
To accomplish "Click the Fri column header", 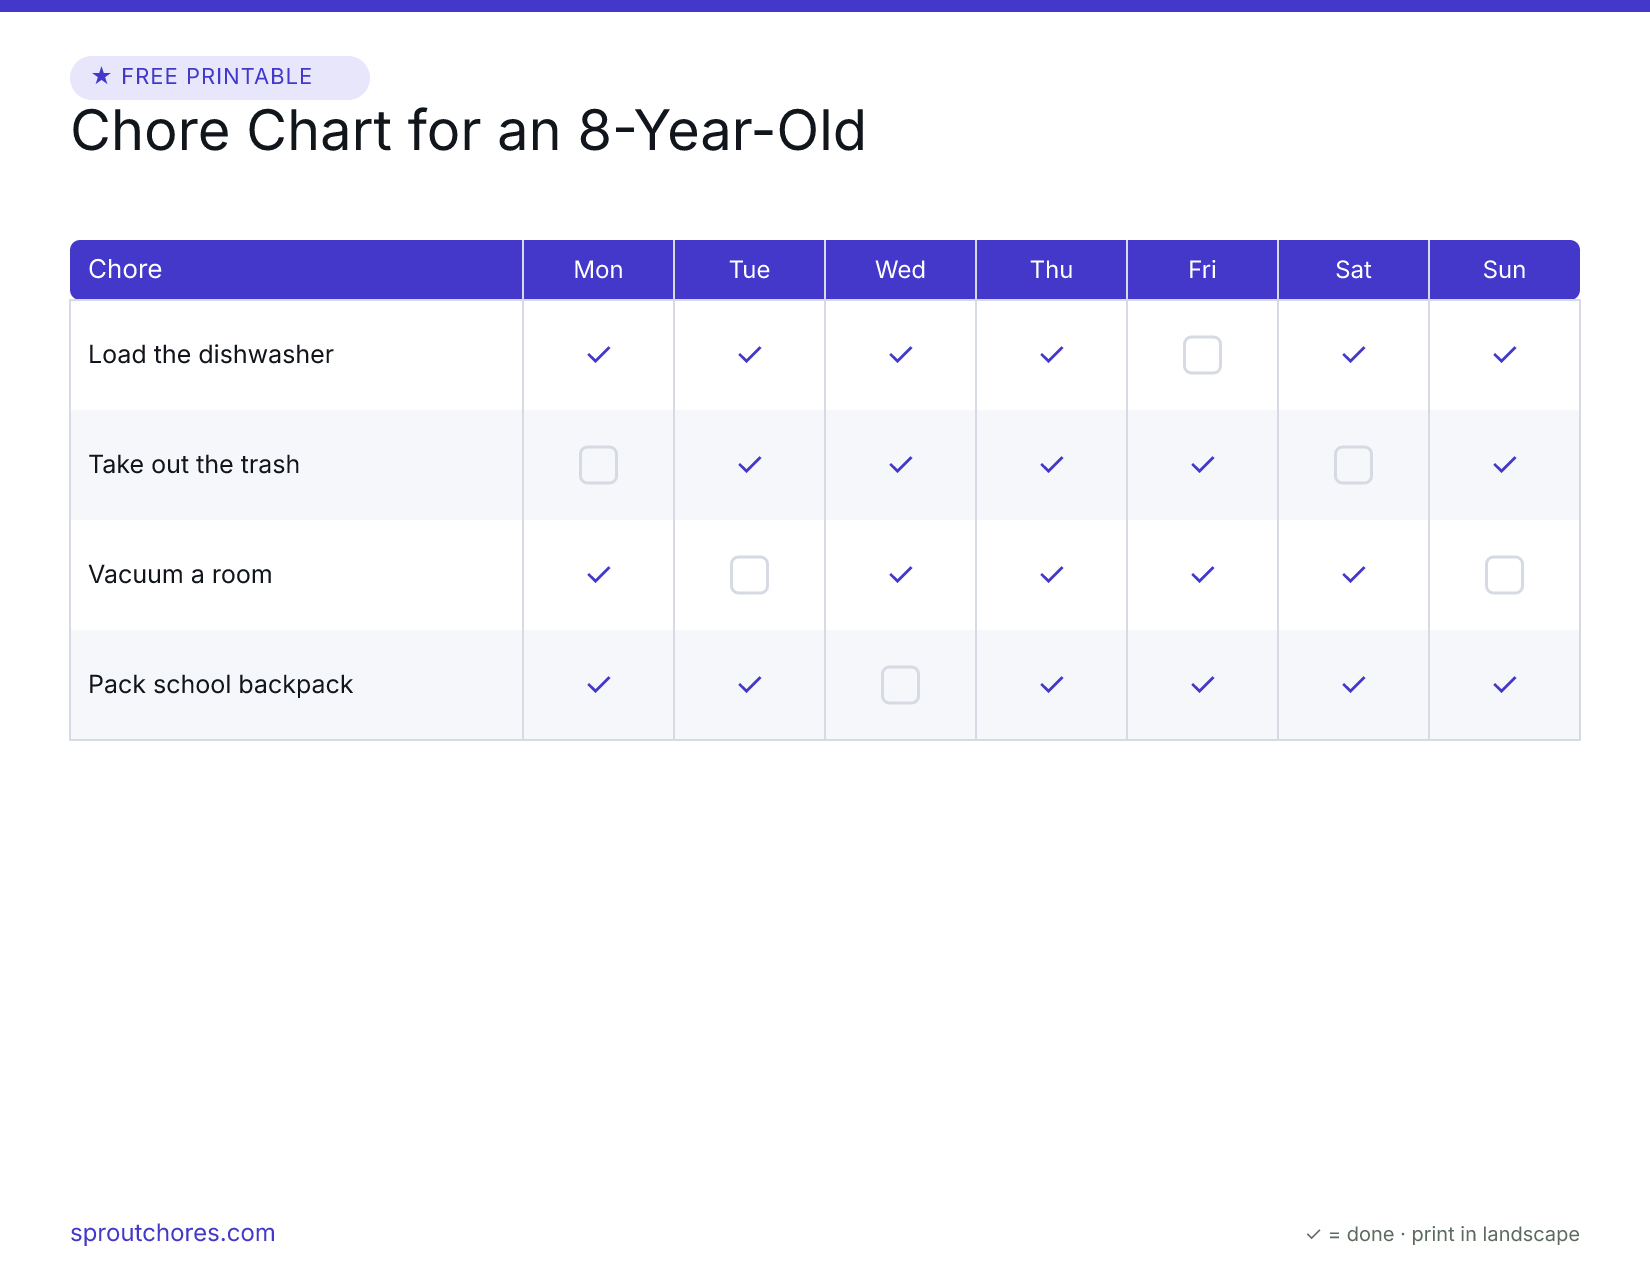I will 1202,269.
